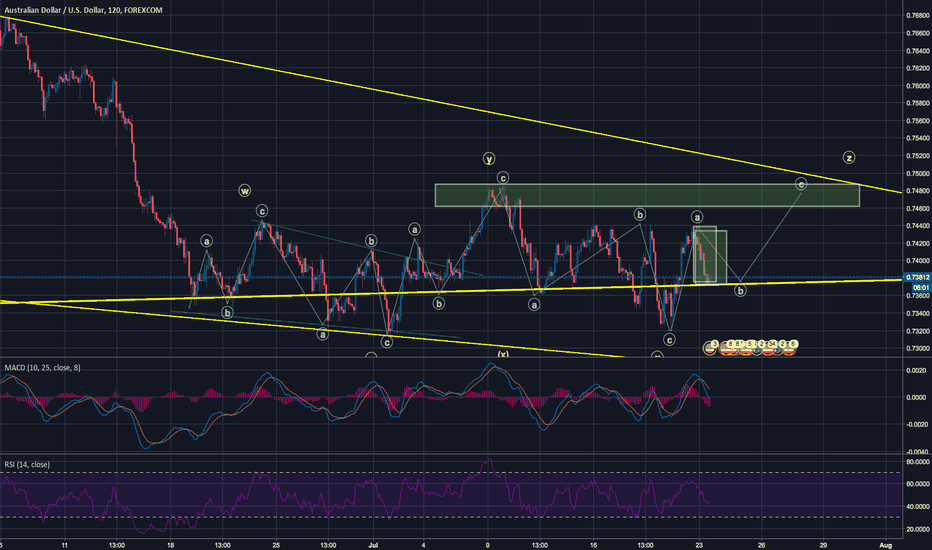The image size is (932, 550).
Task: Click the 0.73000 price axis label
Action: (918, 348)
